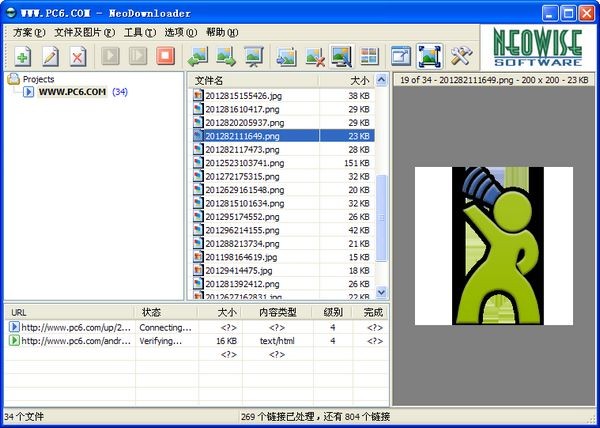This screenshot has height=428, width=600.
Task: Select file 2012523103741.png
Action: coord(245,163)
